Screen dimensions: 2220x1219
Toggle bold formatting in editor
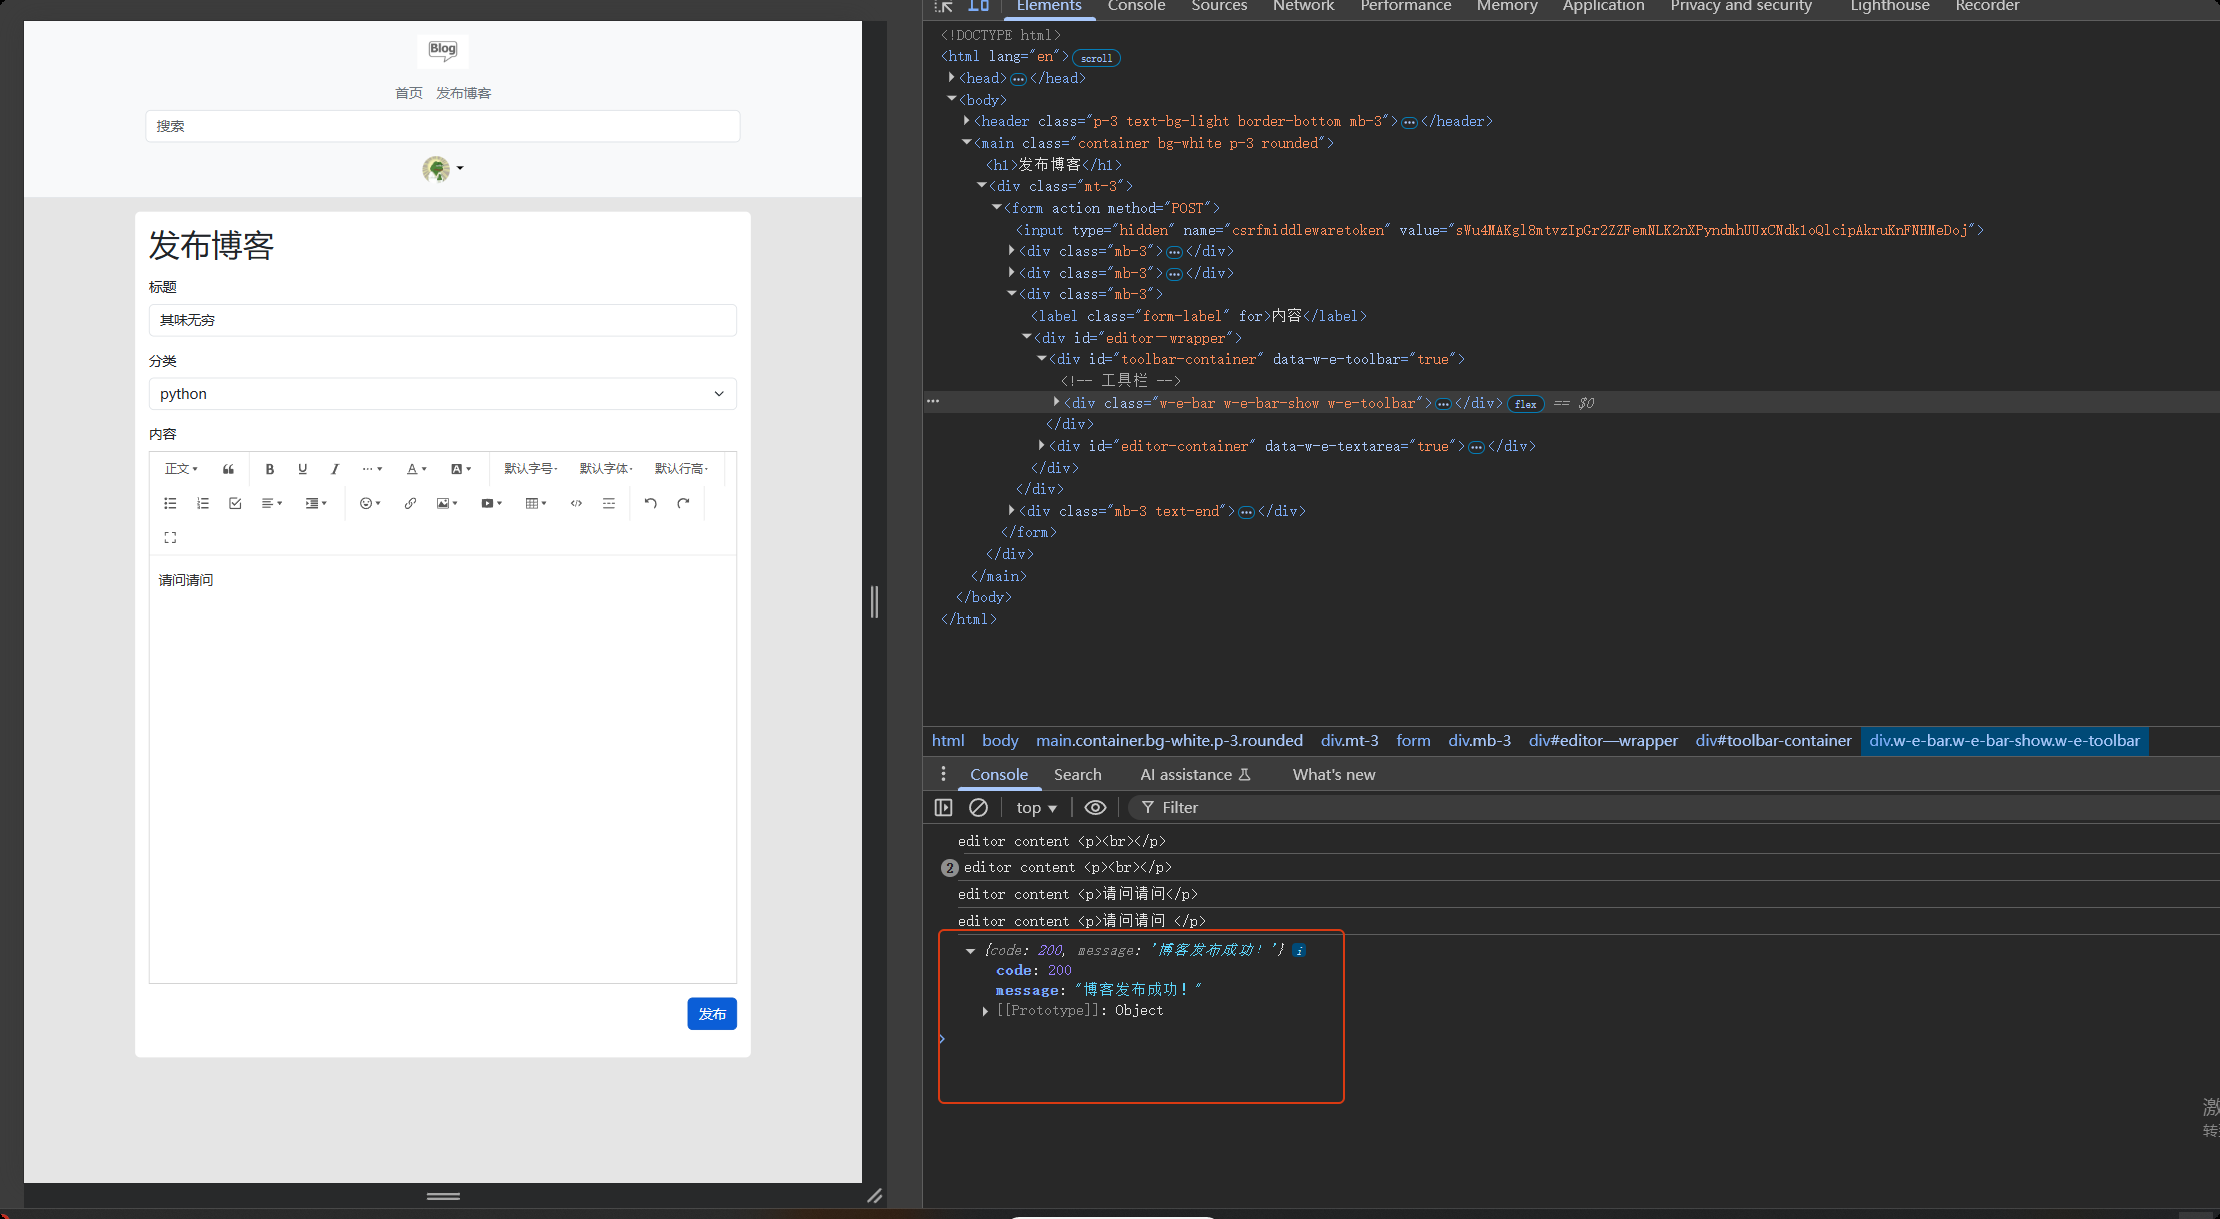269,469
